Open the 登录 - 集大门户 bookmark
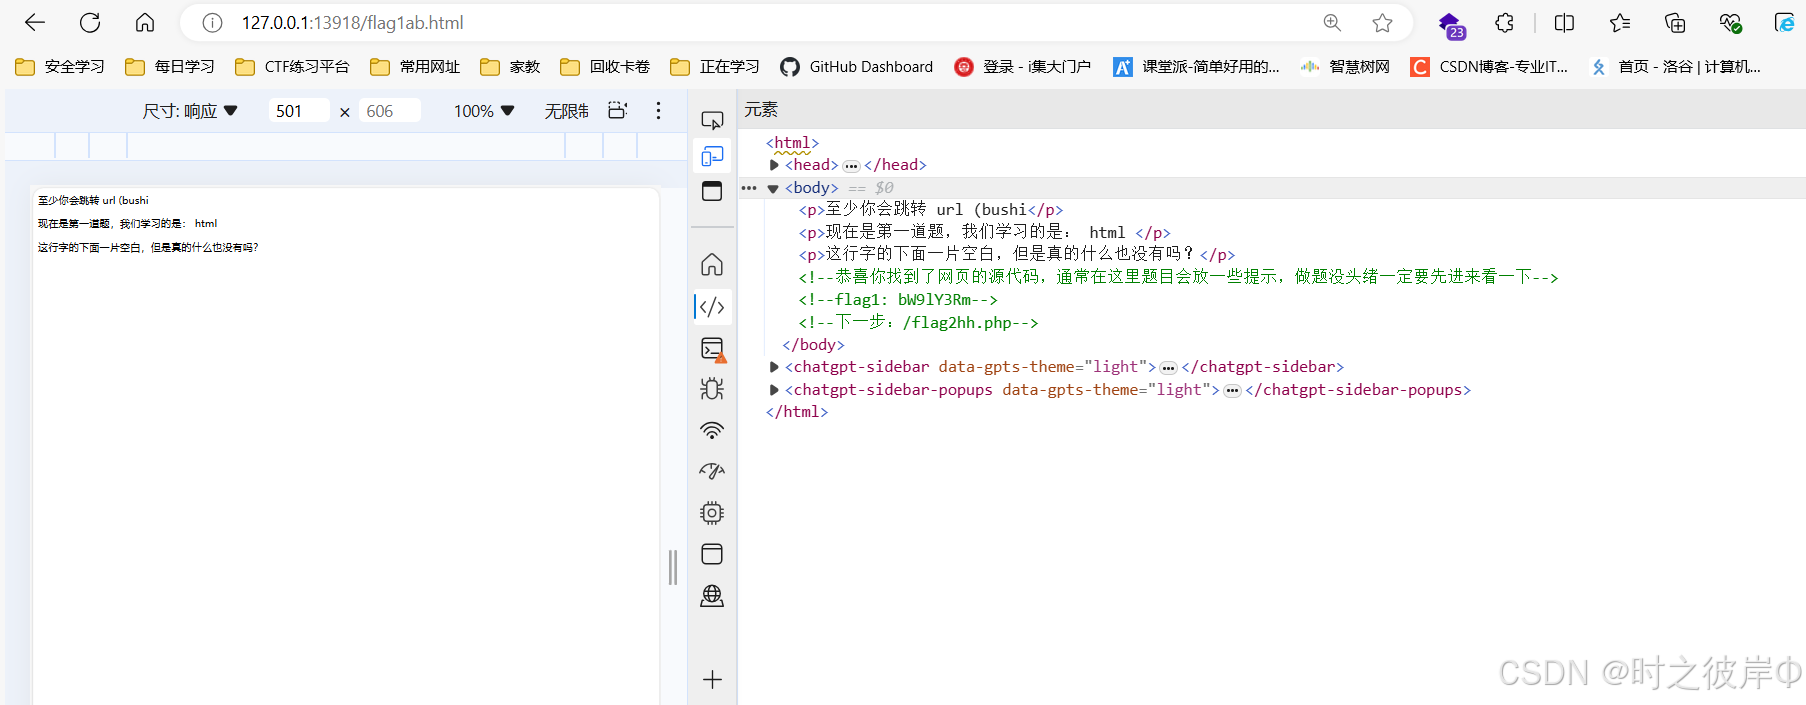1806x705 pixels. pyautogui.click(x=1023, y=67)
